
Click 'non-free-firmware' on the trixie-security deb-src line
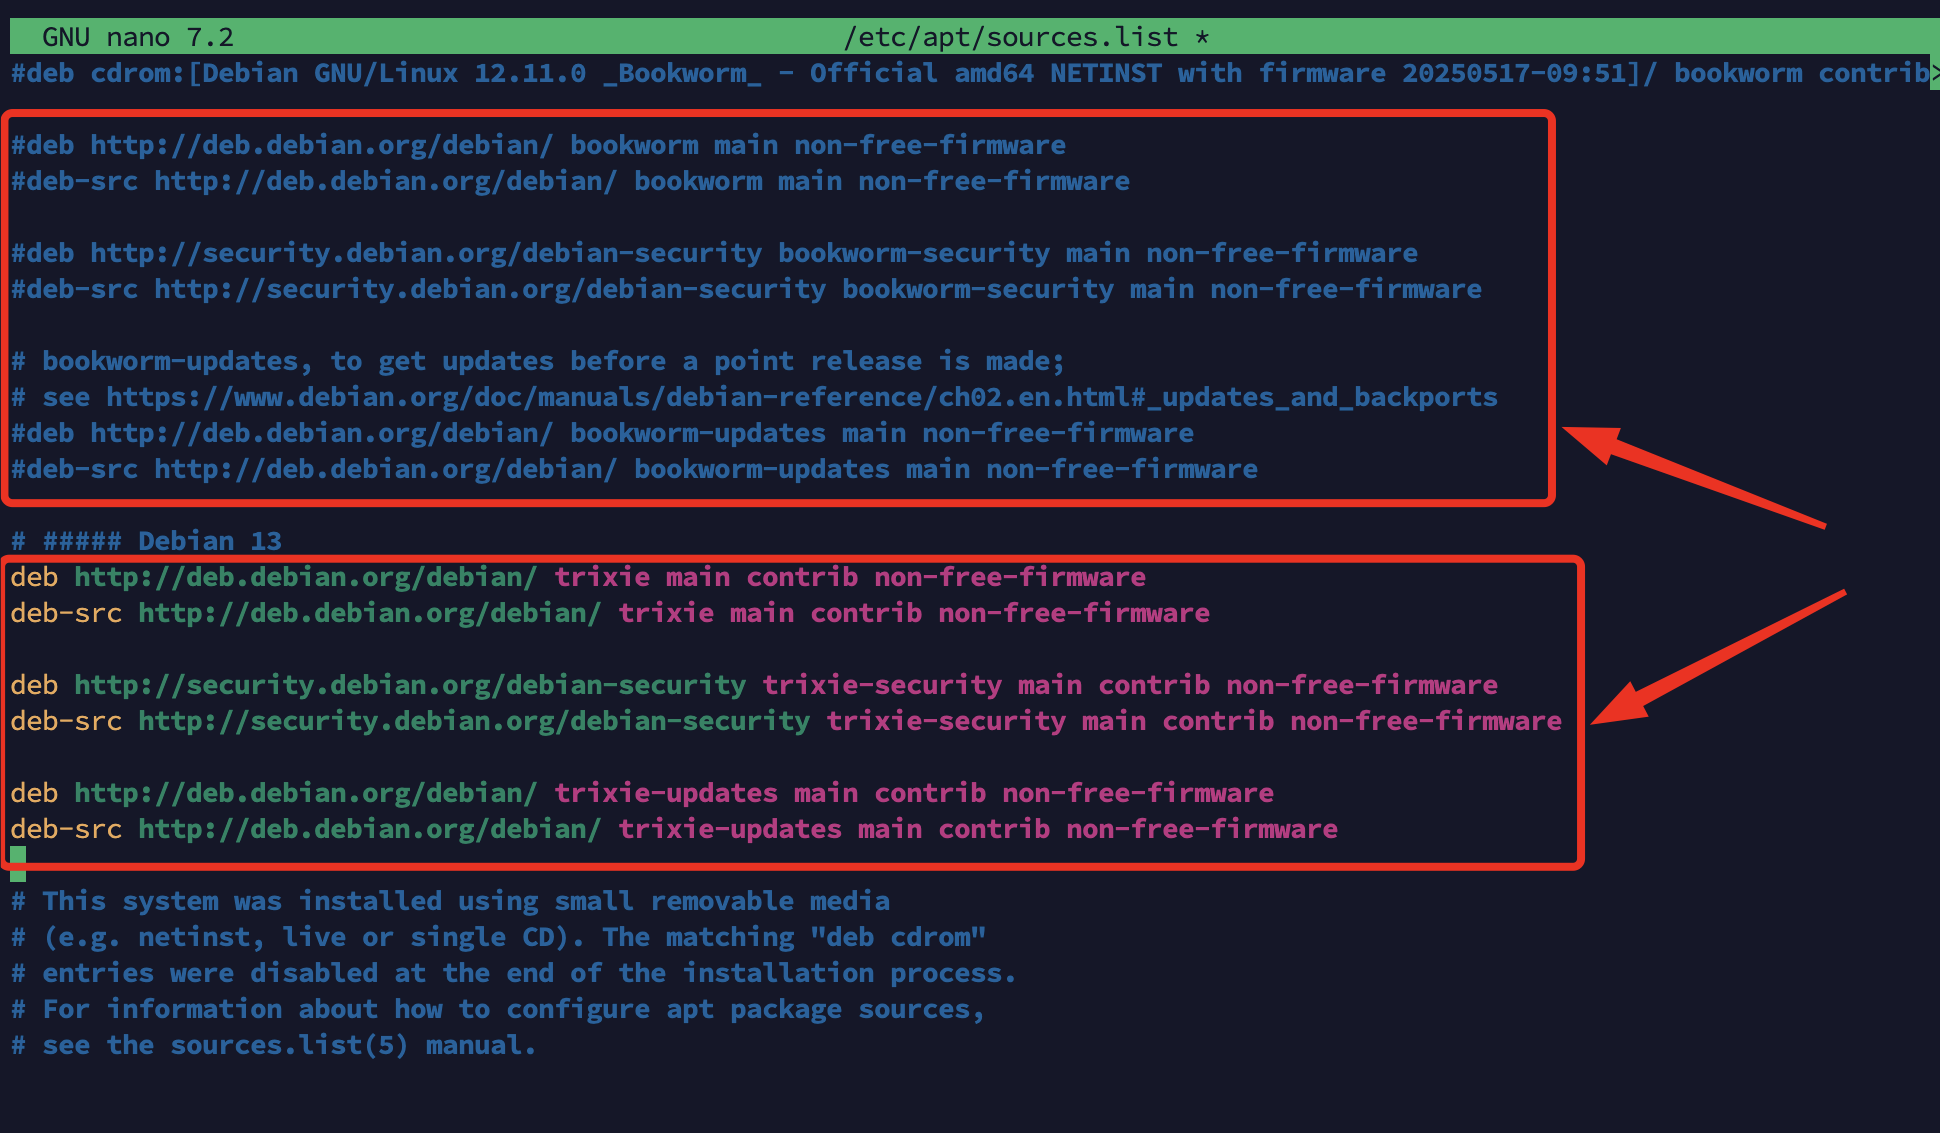pyautogui.click(x=1426, y=721)
